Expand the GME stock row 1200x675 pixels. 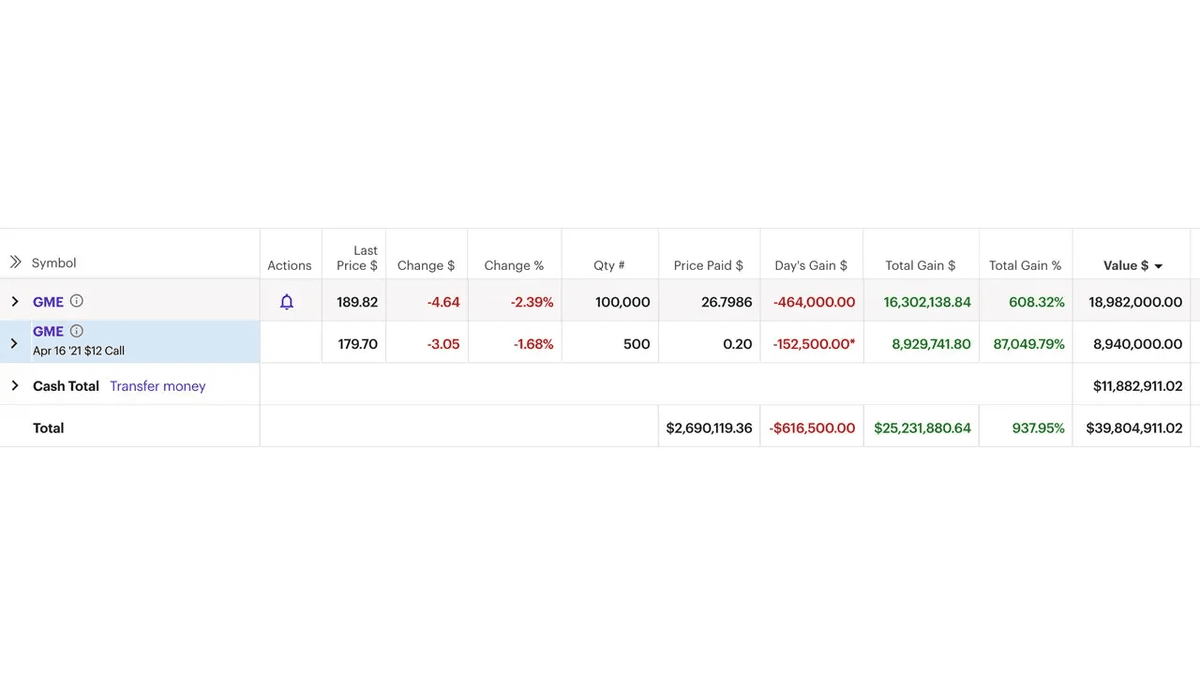tap(15, 302)
